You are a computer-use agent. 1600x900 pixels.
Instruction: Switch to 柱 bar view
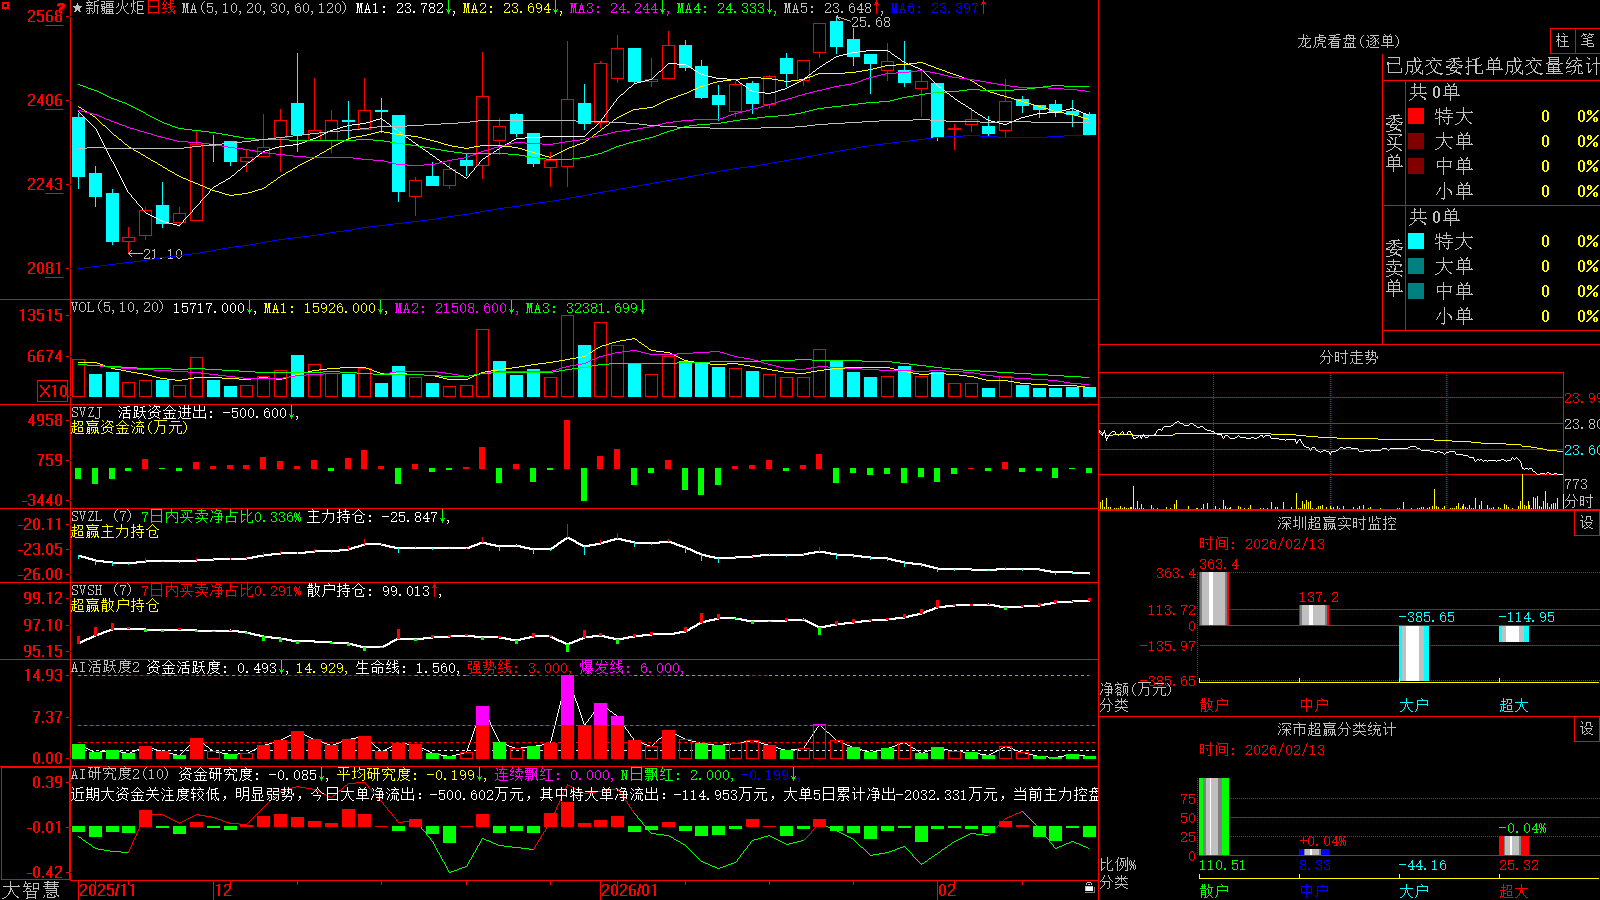1562,40
